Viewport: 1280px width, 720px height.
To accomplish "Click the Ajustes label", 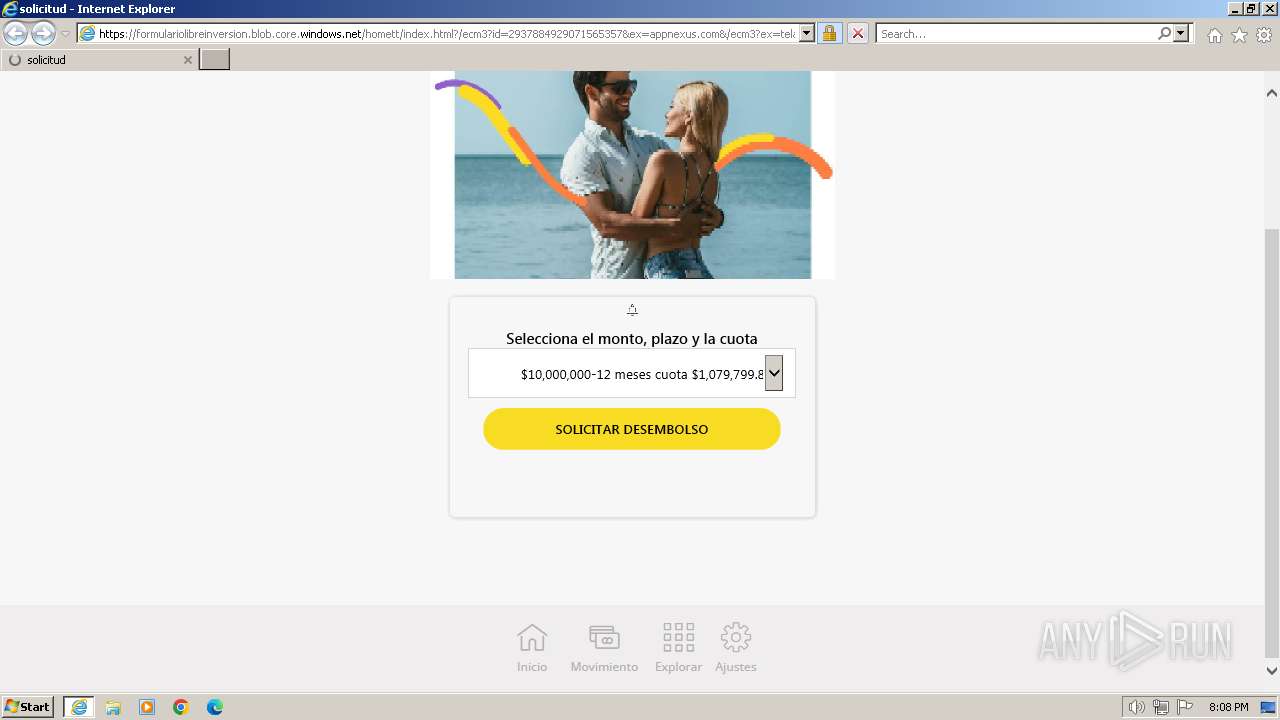I will pyautogui.click(x=736, y=667).
